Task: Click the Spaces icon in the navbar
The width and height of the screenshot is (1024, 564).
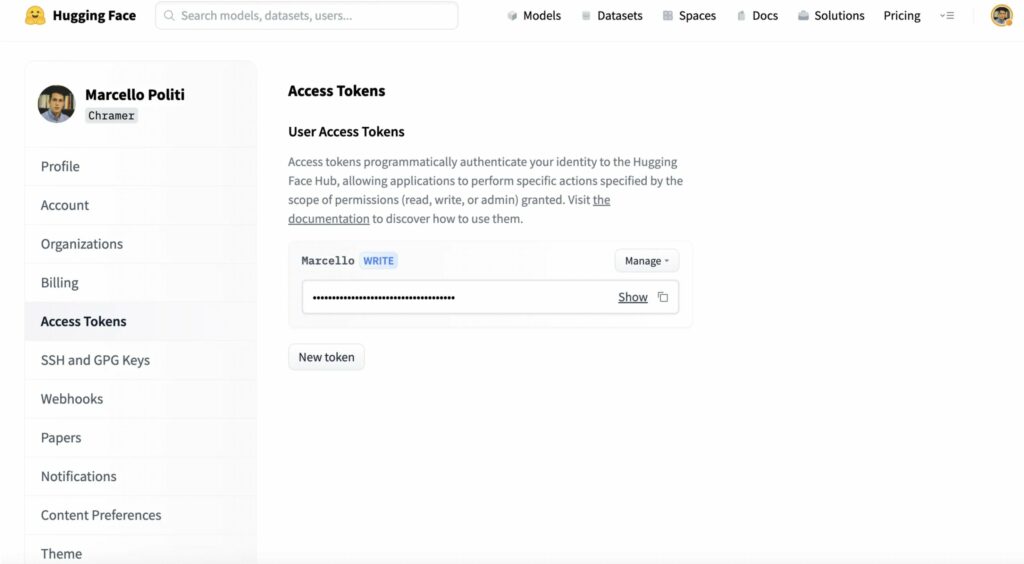Action: [x=668, y=16]
